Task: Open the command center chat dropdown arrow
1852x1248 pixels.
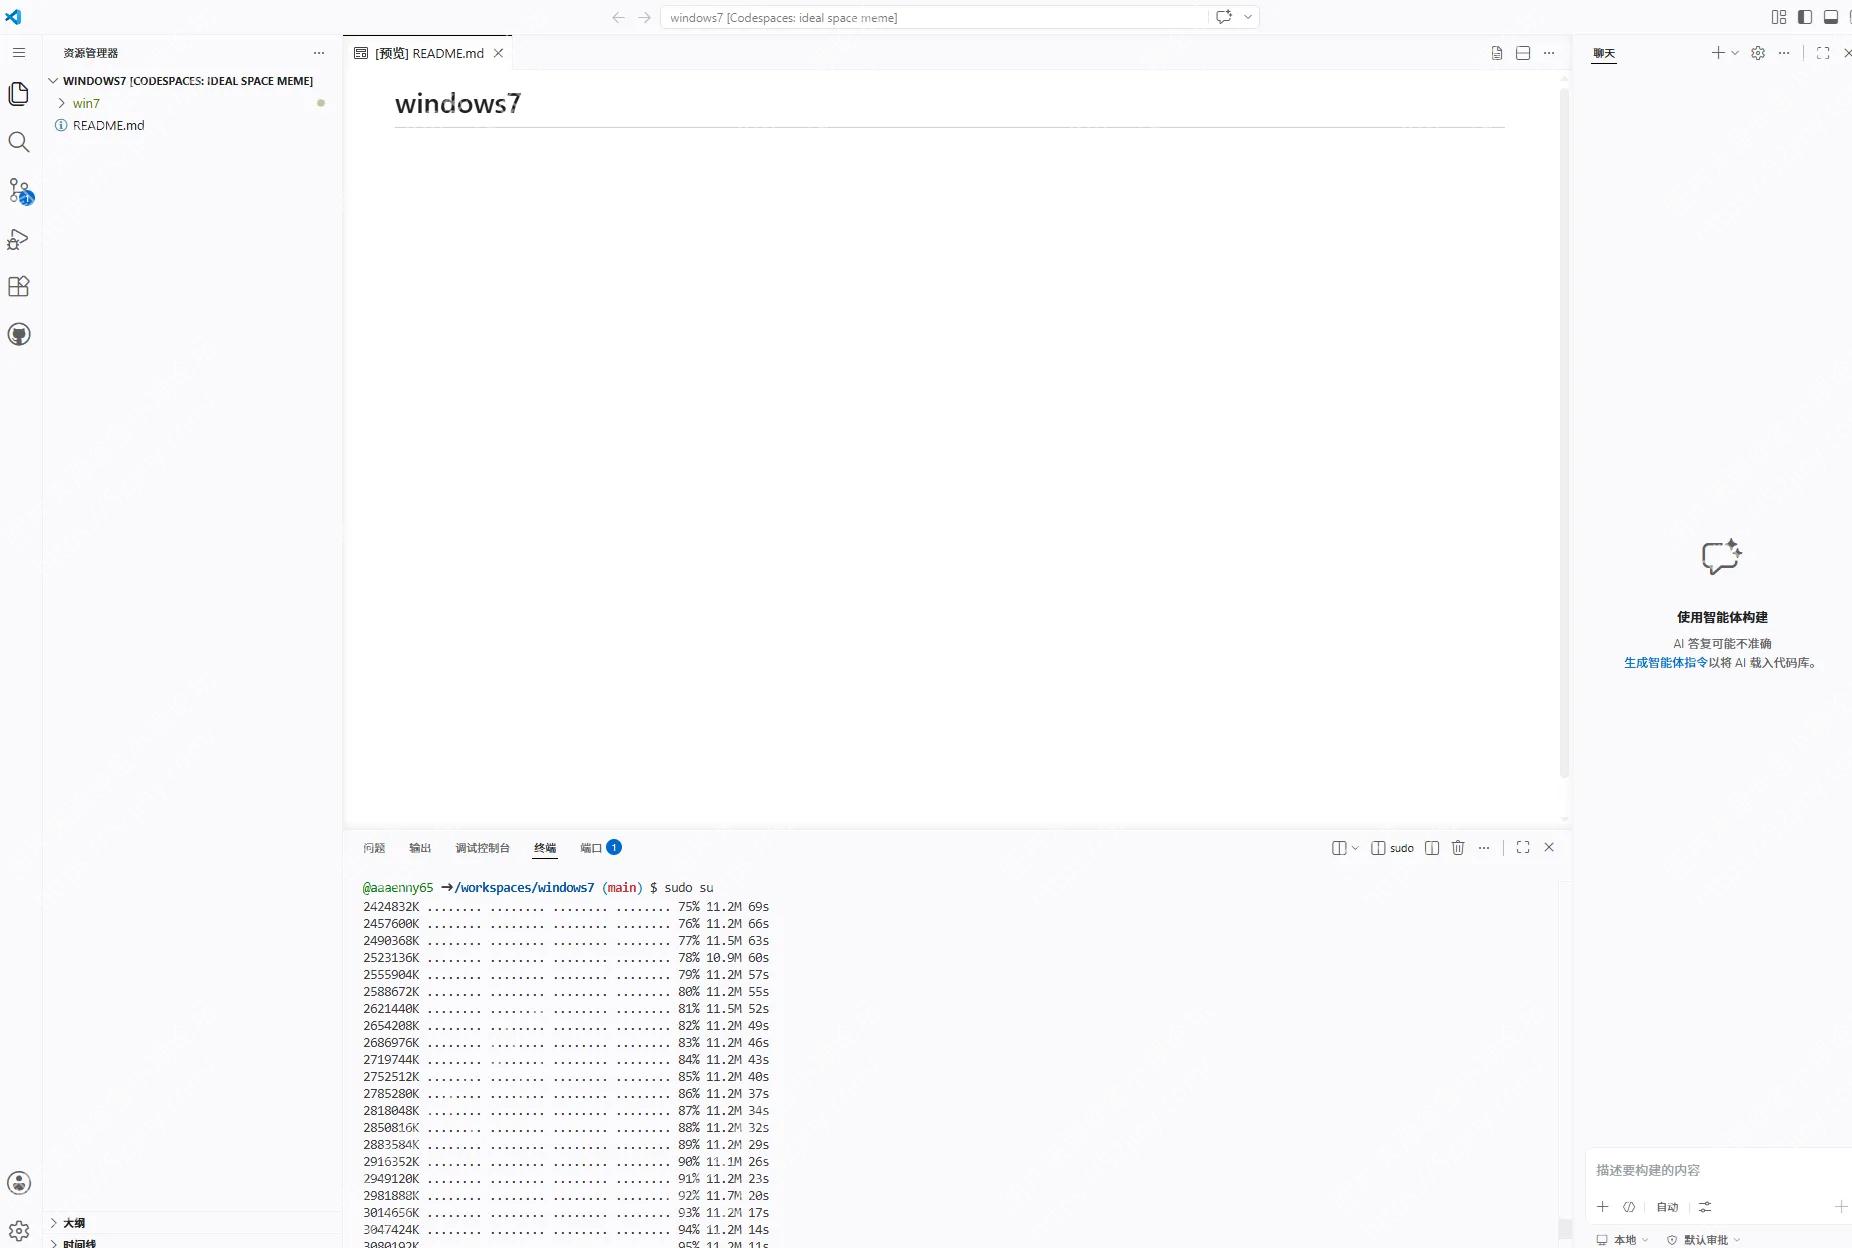Action: point(1248,17)
